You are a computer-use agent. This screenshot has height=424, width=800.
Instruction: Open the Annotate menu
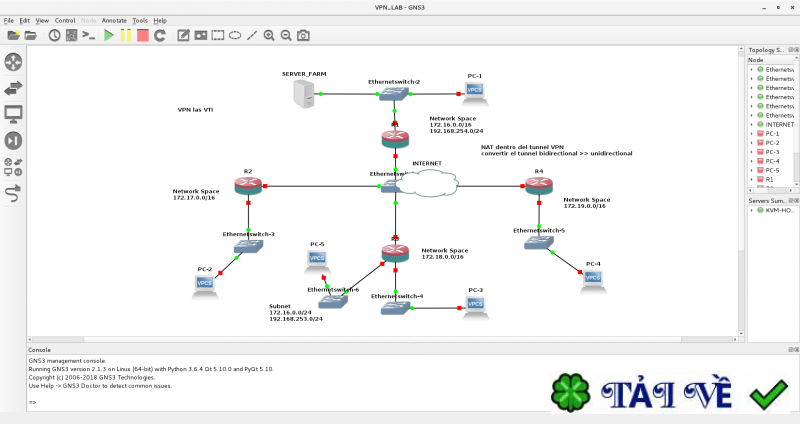(114, 20)
